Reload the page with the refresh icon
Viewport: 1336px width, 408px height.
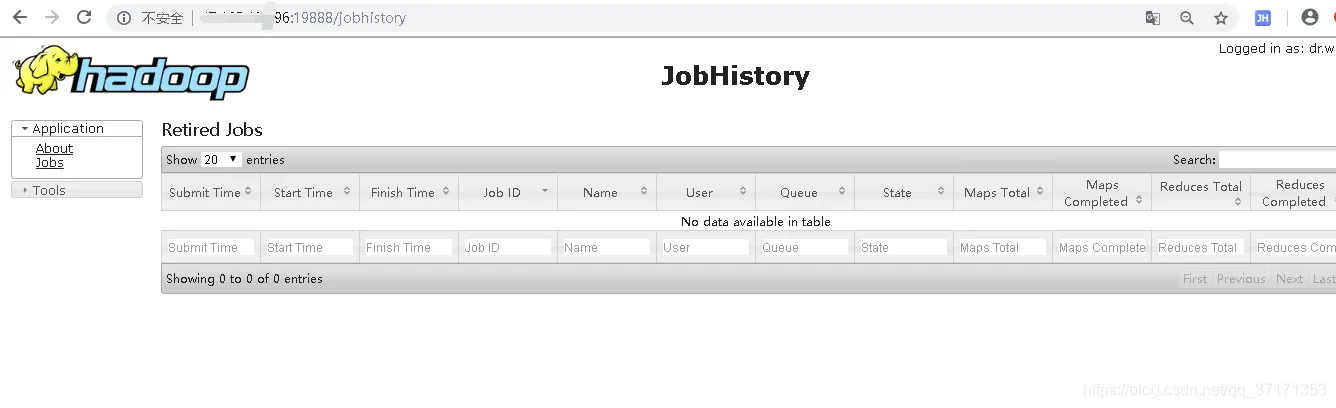click(x=84, y=18)
